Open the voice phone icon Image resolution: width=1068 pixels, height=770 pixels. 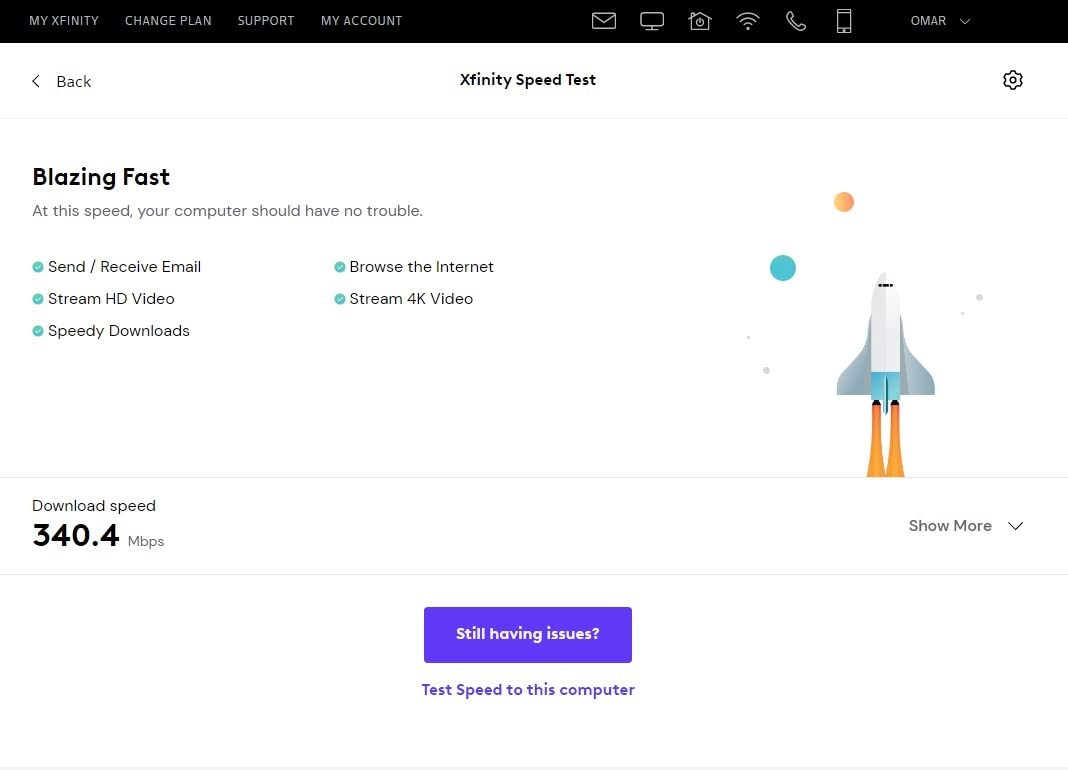(x=796, y=21)
